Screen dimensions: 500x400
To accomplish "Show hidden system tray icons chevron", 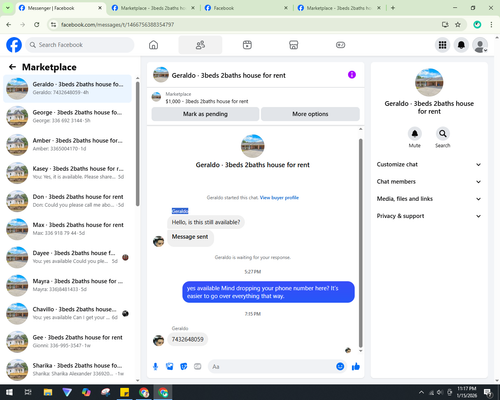I will (421, 392).
